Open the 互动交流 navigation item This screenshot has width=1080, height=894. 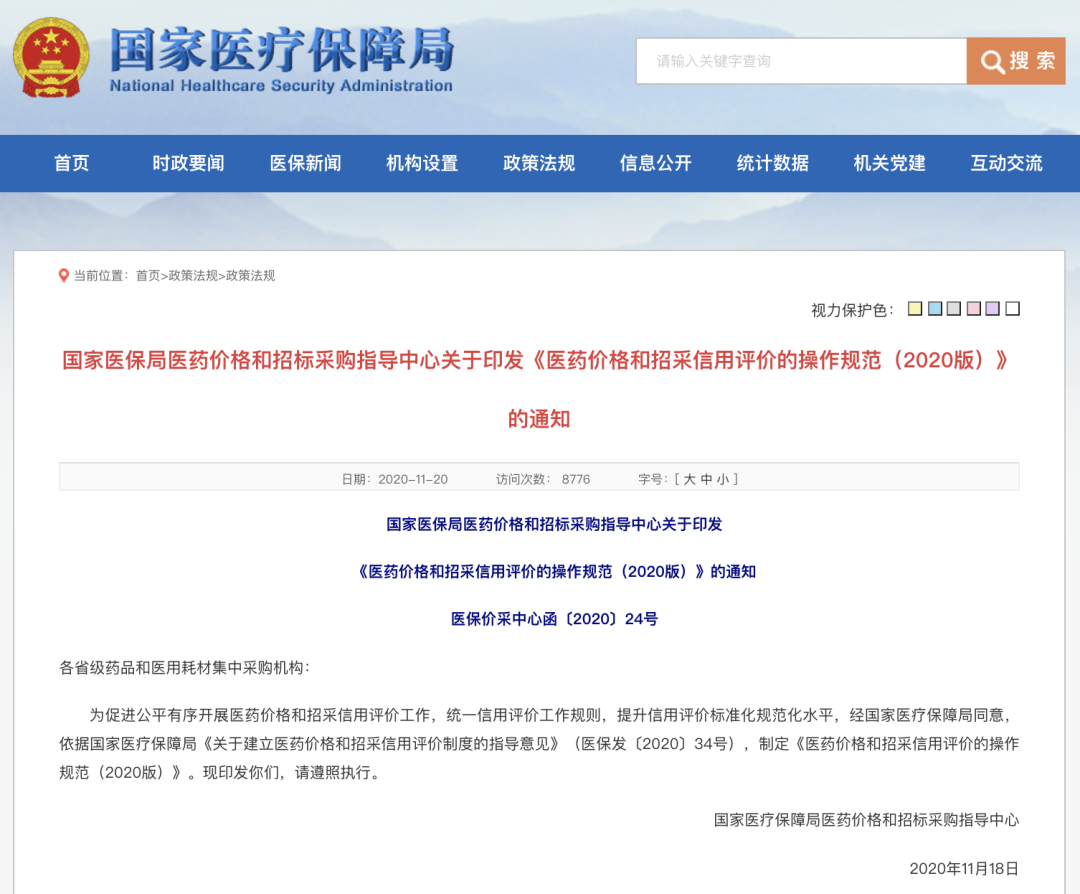click(1006, 163)
